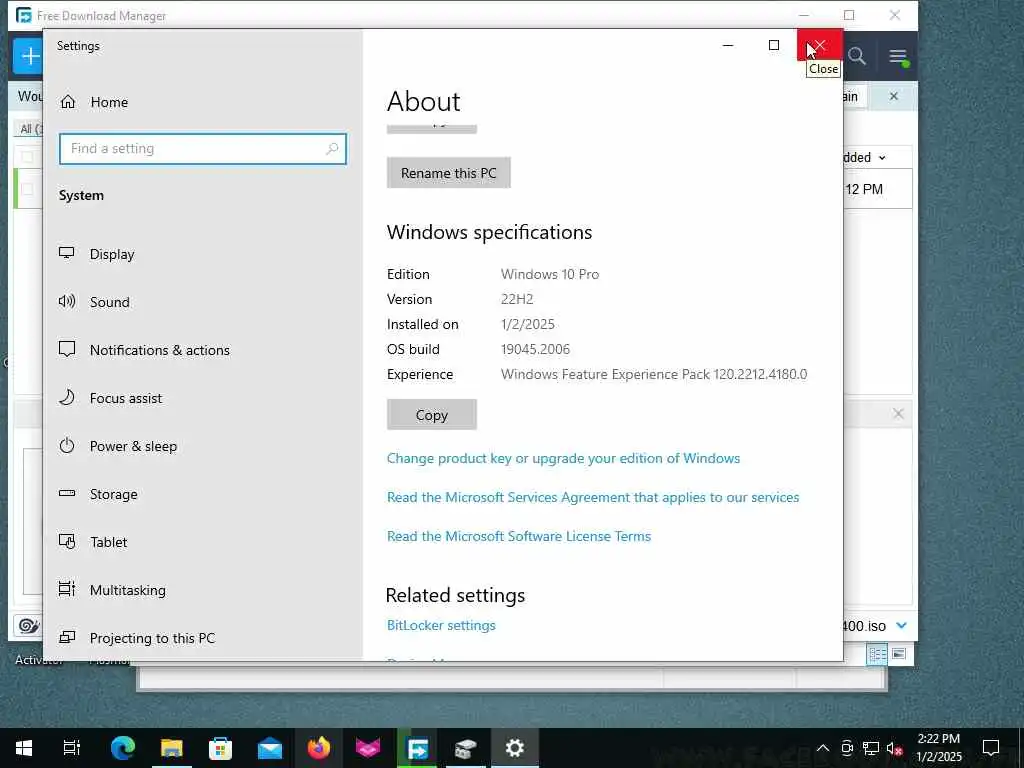Toggle snail speed mode in Free Download Manager
The image size is (1024, 768).
pos(27,626)
